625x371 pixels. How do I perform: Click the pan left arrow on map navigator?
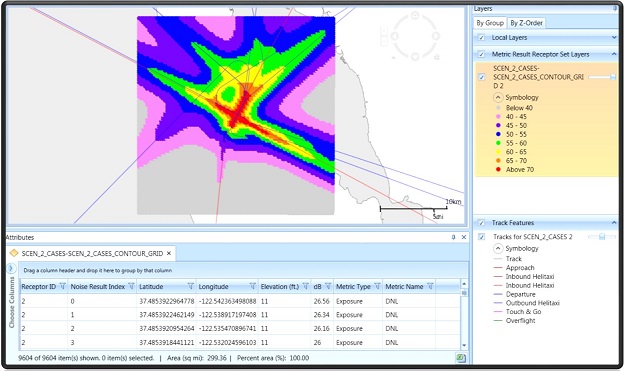tap(394, 36)
